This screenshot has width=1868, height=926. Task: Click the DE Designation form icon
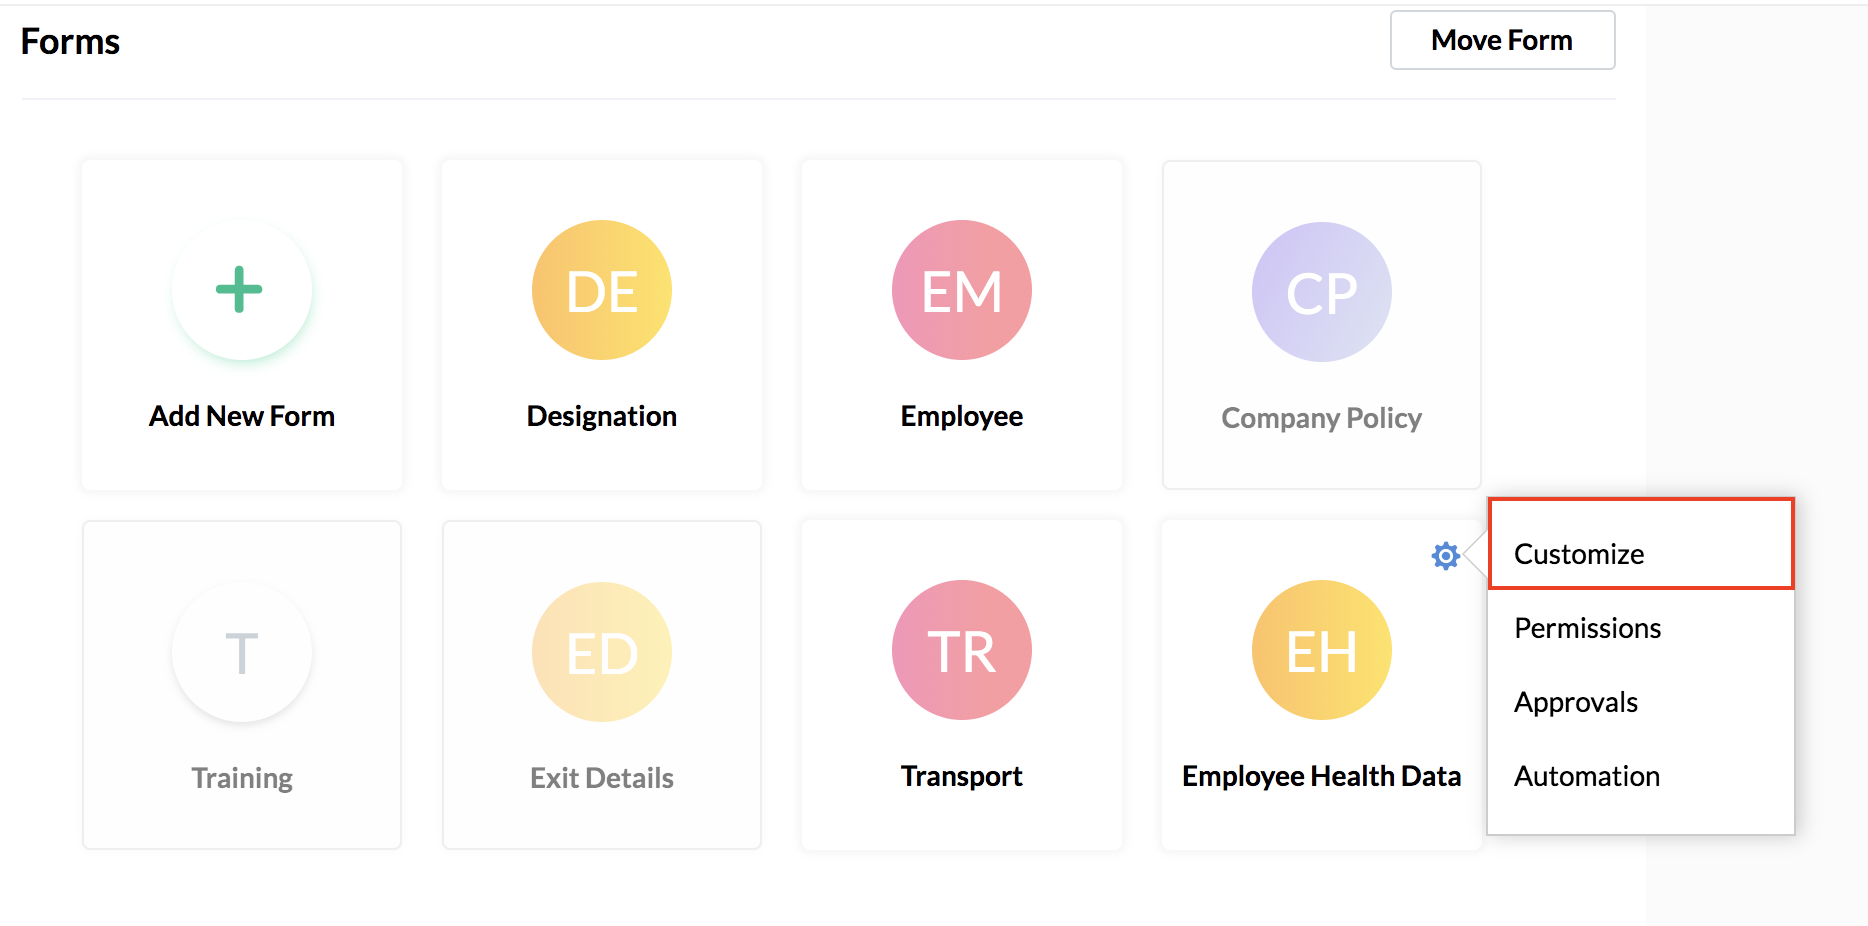[x=601, y=290]
